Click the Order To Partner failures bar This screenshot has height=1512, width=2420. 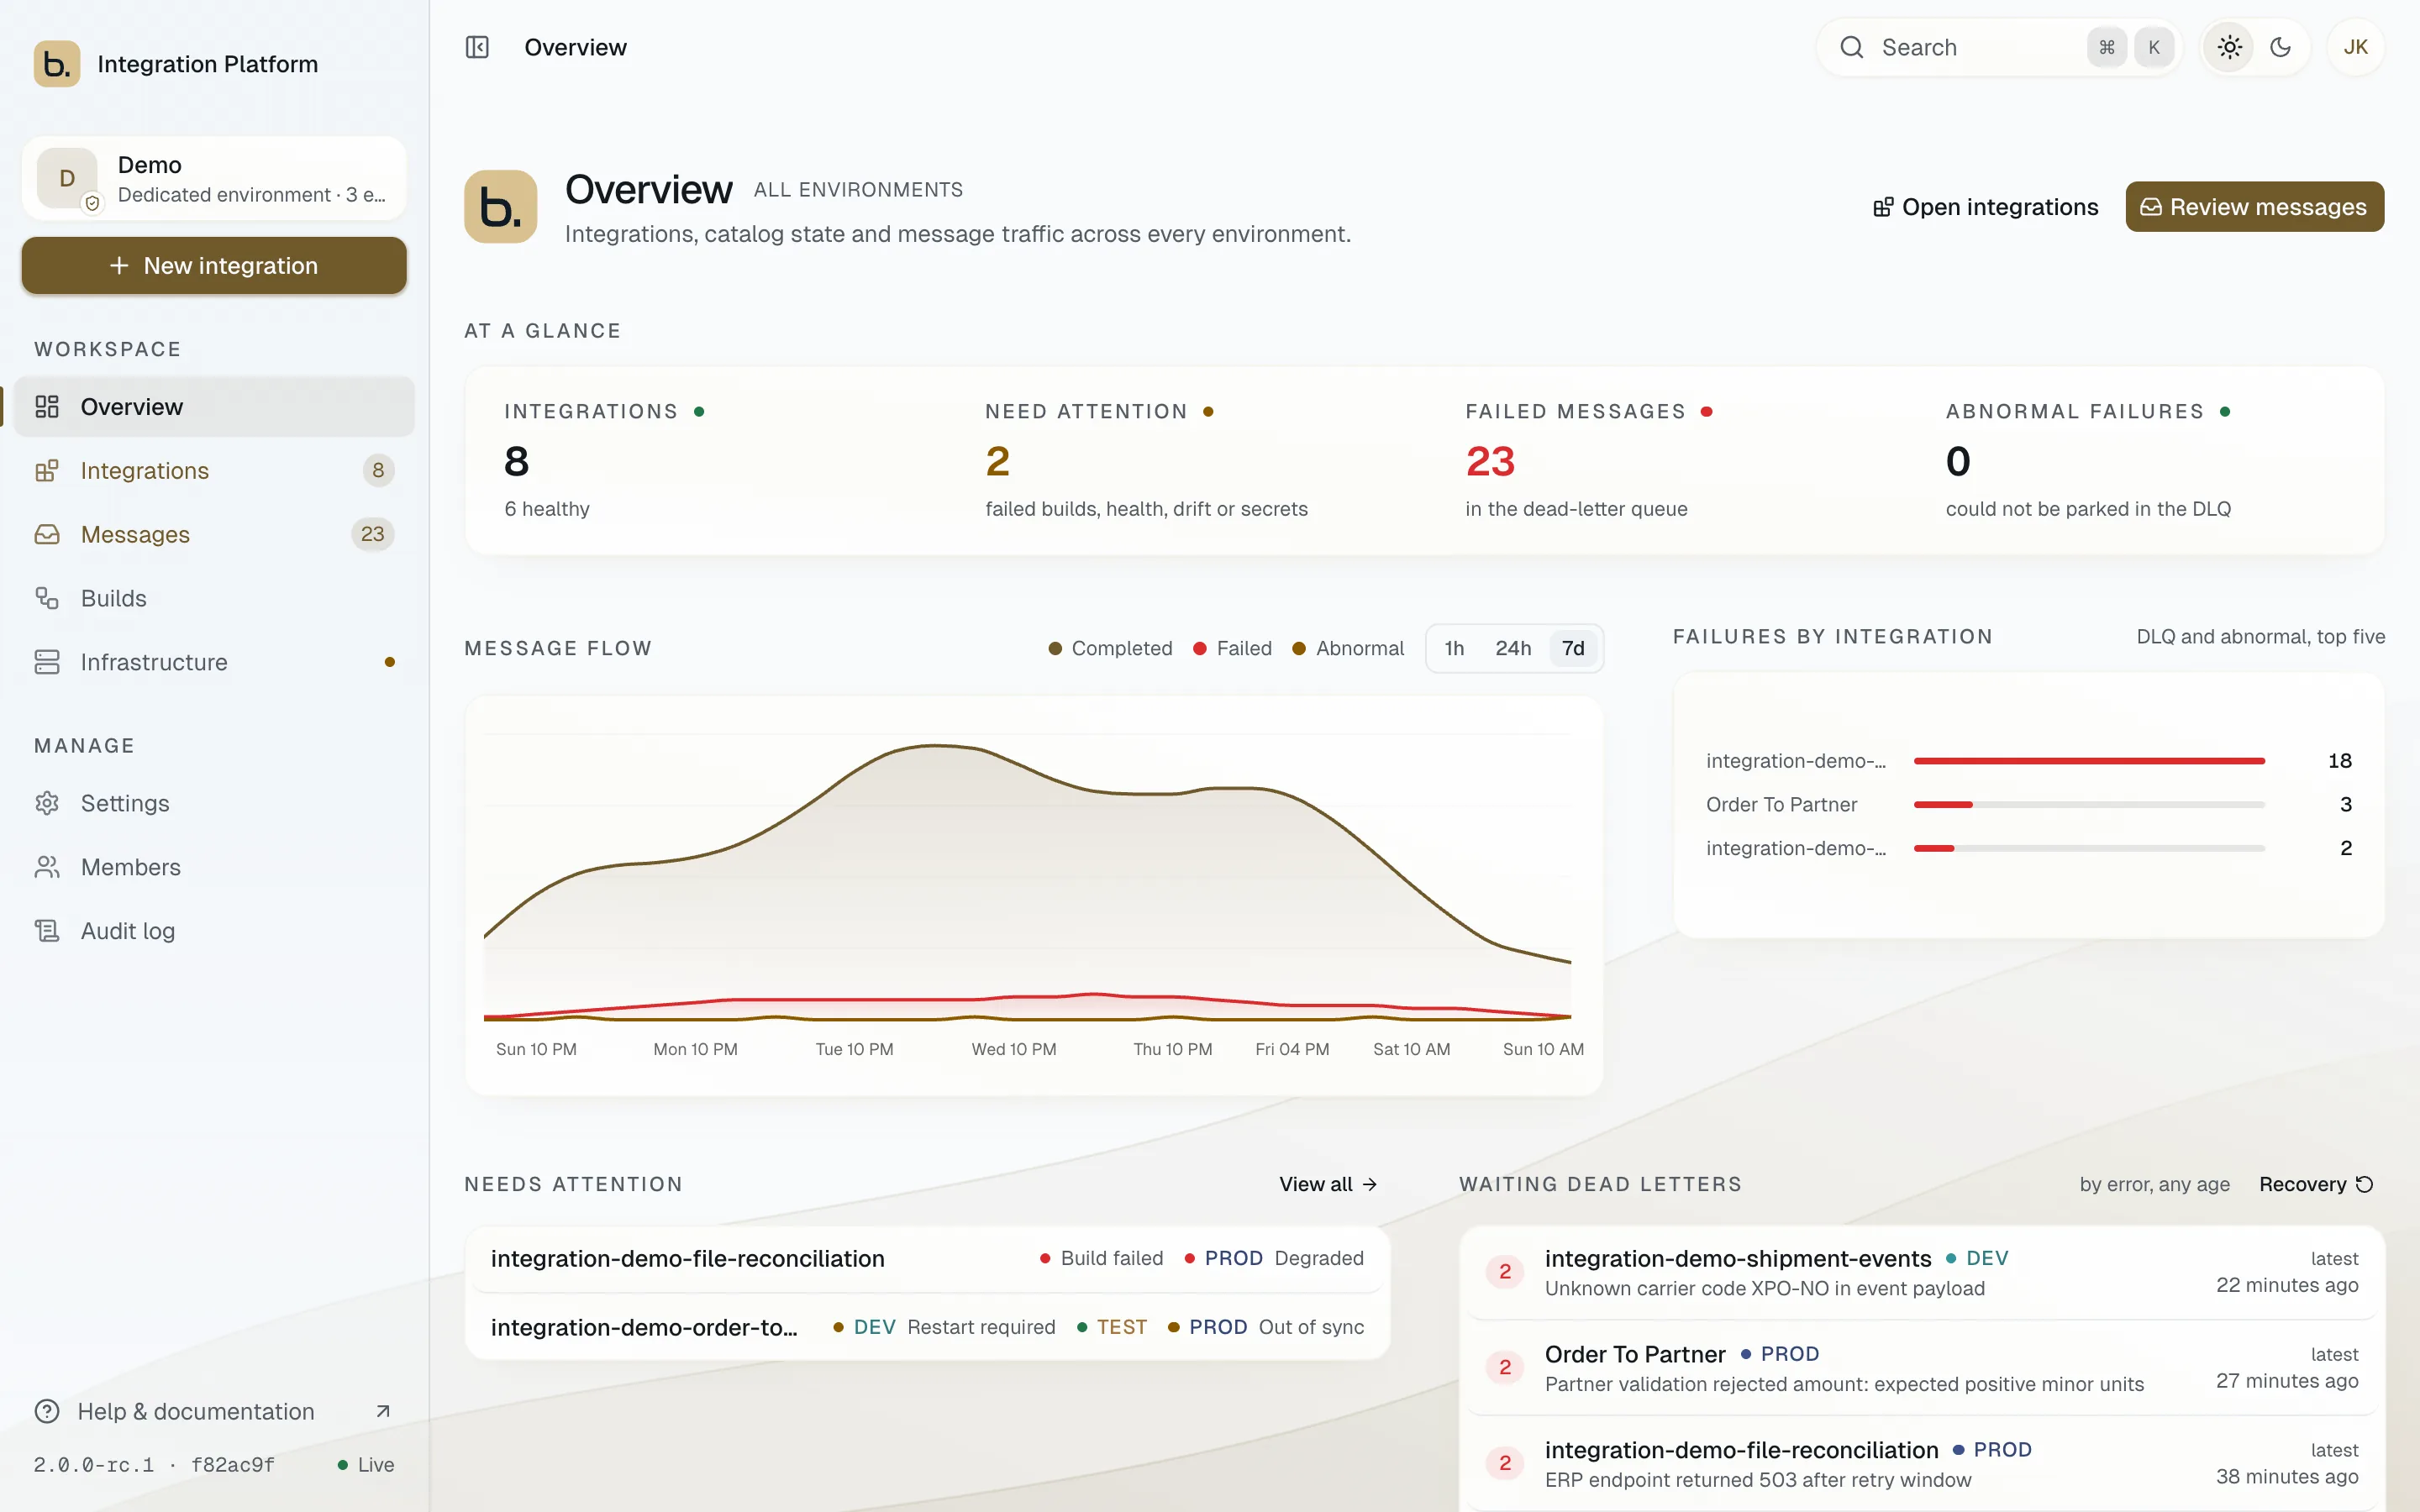(2088, 805)
